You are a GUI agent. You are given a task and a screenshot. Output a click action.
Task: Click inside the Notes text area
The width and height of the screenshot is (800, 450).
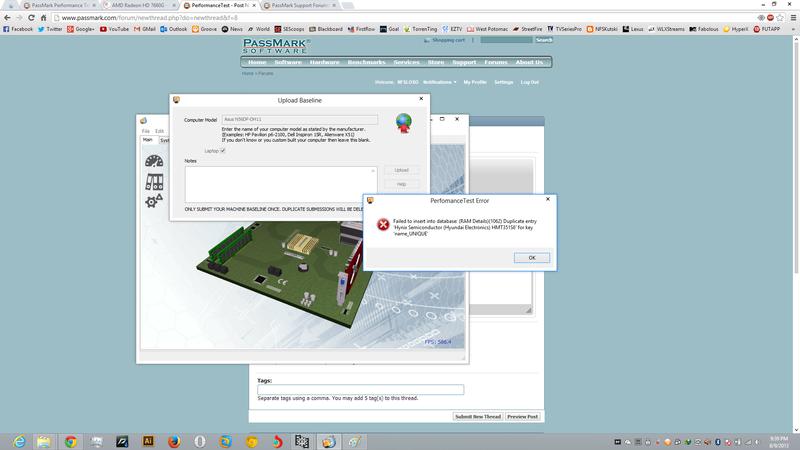tap(281, 184)
